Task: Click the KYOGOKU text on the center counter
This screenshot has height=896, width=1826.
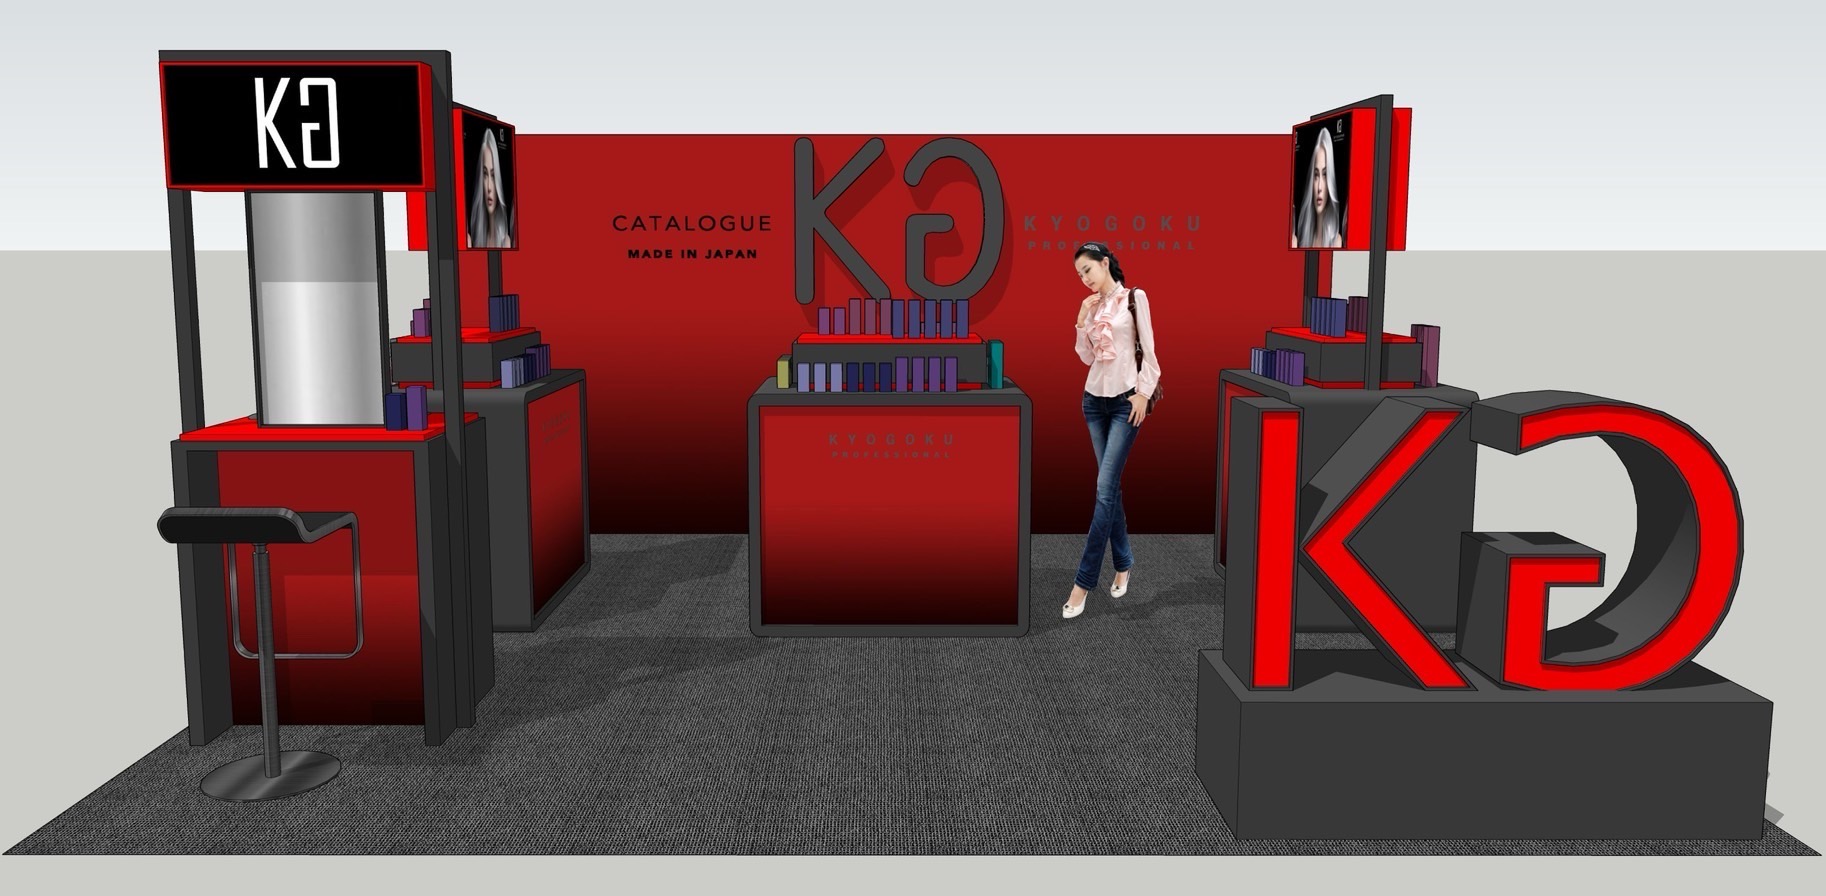Action: pyautogui.click(x=890, y=440)
